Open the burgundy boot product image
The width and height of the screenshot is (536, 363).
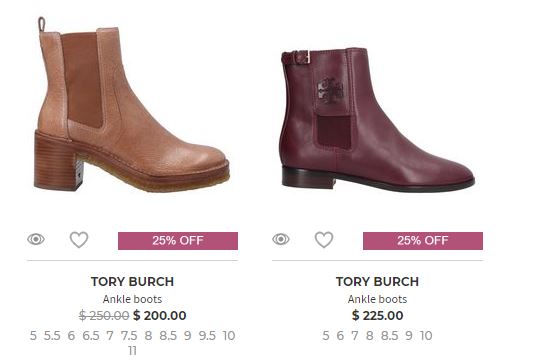[x=377, y=120]
